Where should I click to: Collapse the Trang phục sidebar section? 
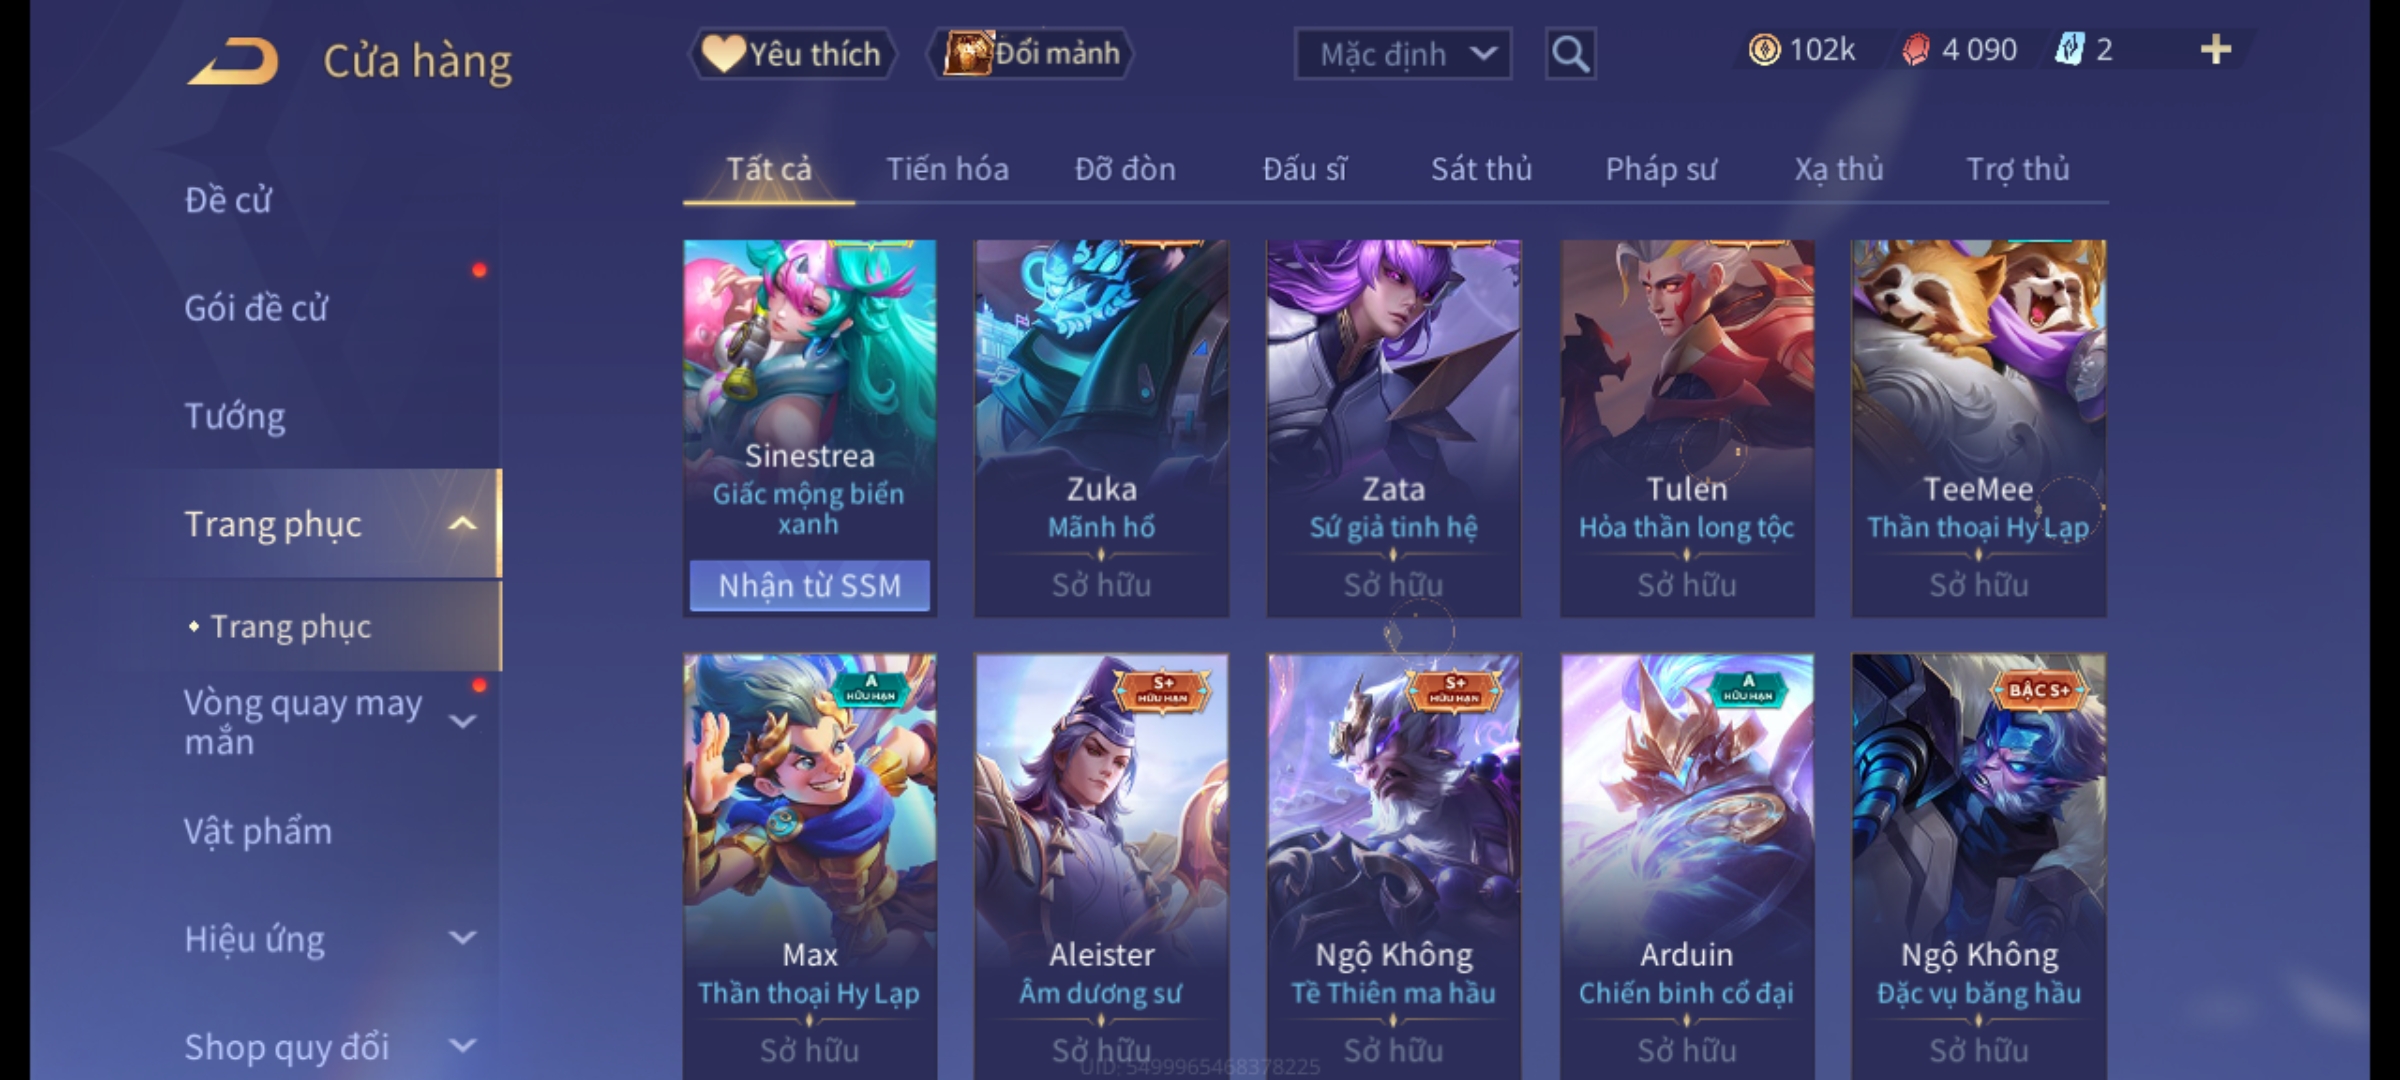click(462, 524)
